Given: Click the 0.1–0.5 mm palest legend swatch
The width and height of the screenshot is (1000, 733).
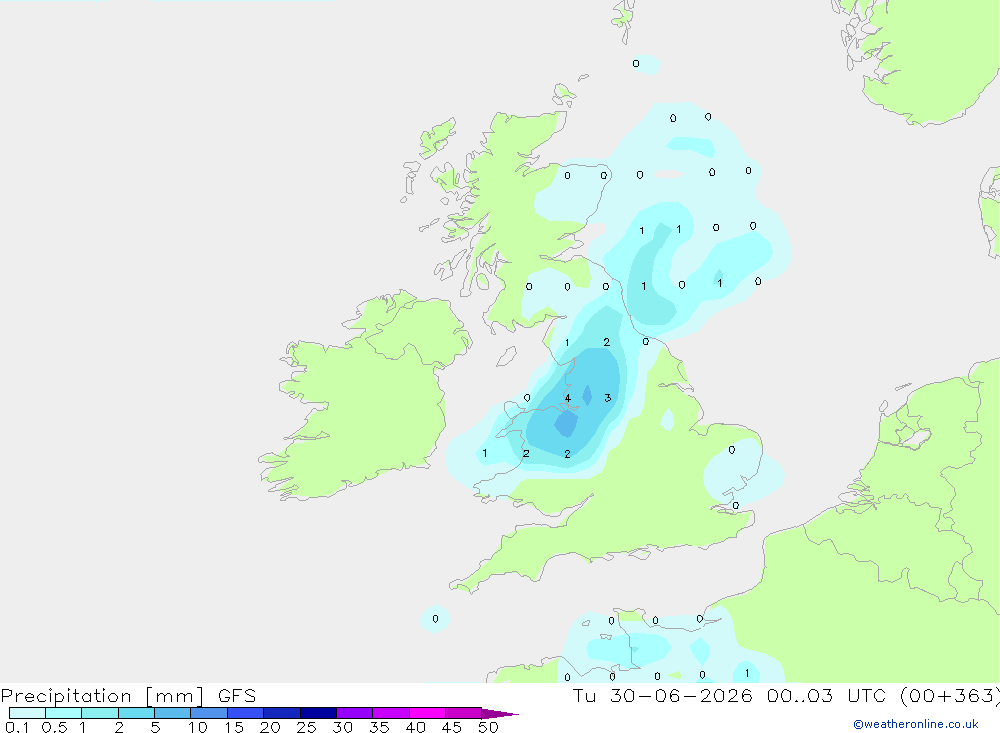Looking at the screenshot, I should [27, 713].
